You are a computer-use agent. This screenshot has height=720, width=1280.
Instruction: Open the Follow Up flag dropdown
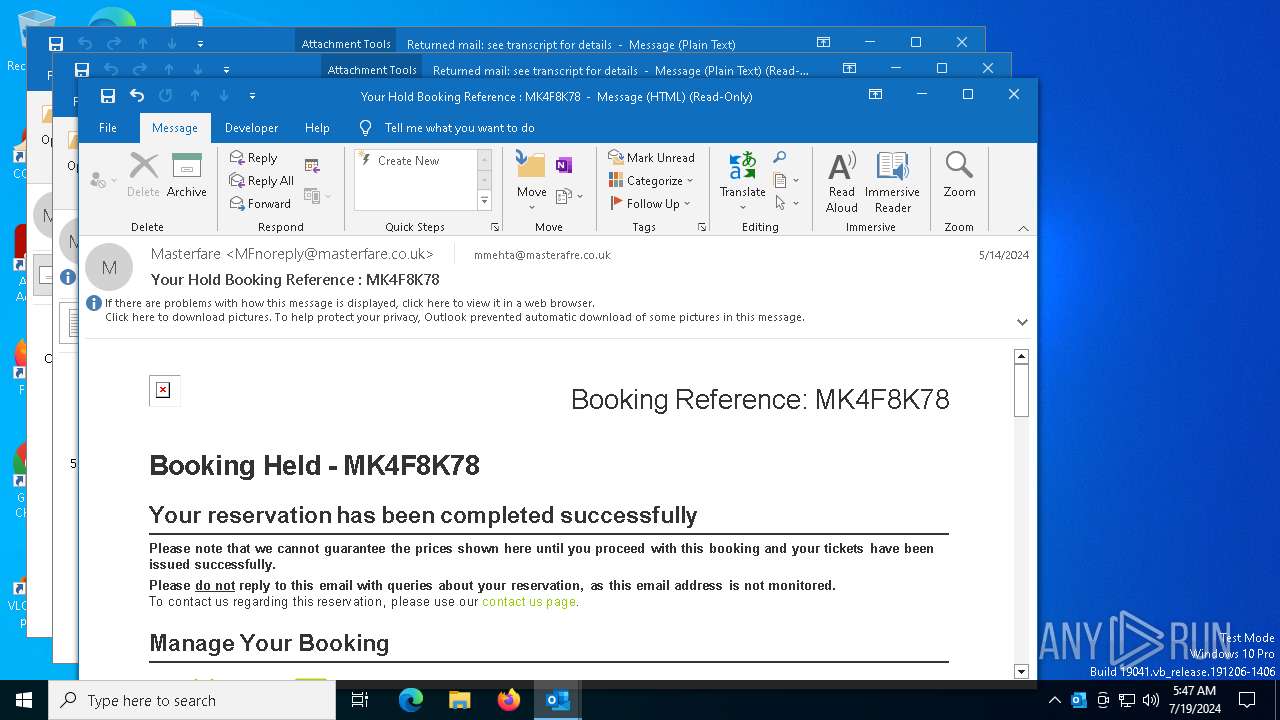651,204
